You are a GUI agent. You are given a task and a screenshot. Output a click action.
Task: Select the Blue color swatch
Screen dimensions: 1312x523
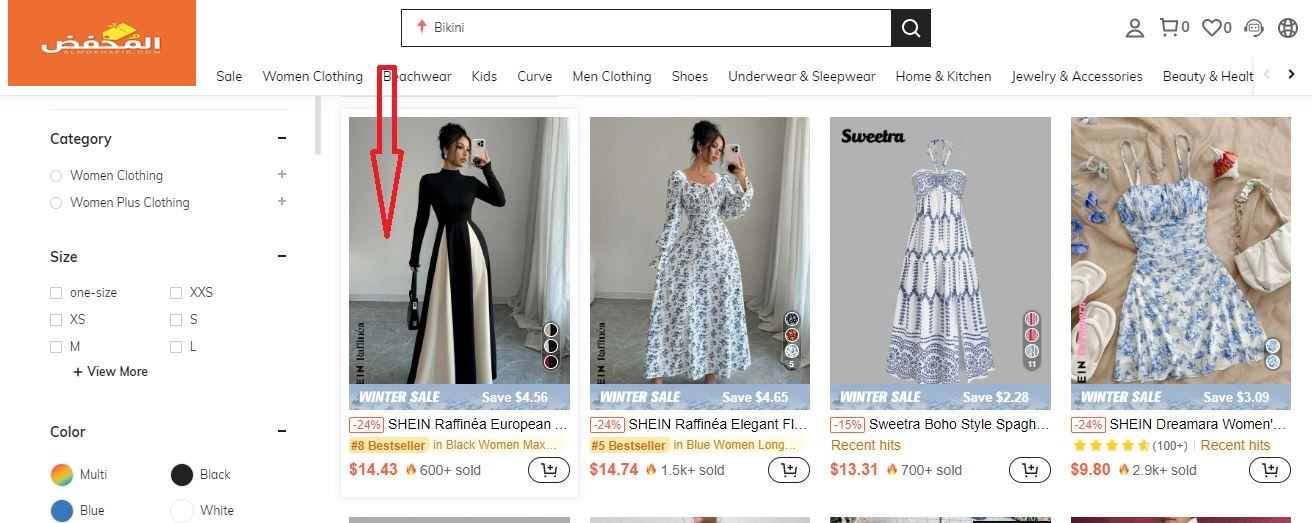(62, 510)
